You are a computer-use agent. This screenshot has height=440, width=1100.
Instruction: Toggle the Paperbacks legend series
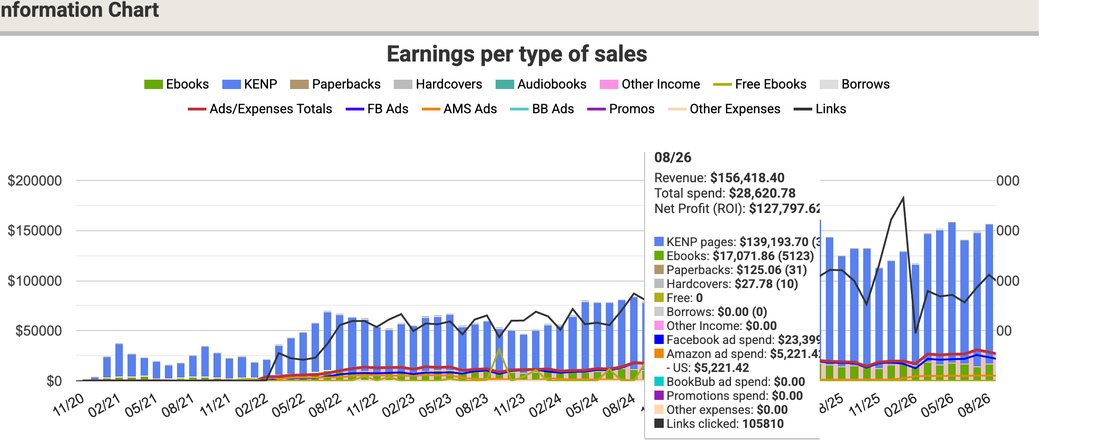[335, 84]
